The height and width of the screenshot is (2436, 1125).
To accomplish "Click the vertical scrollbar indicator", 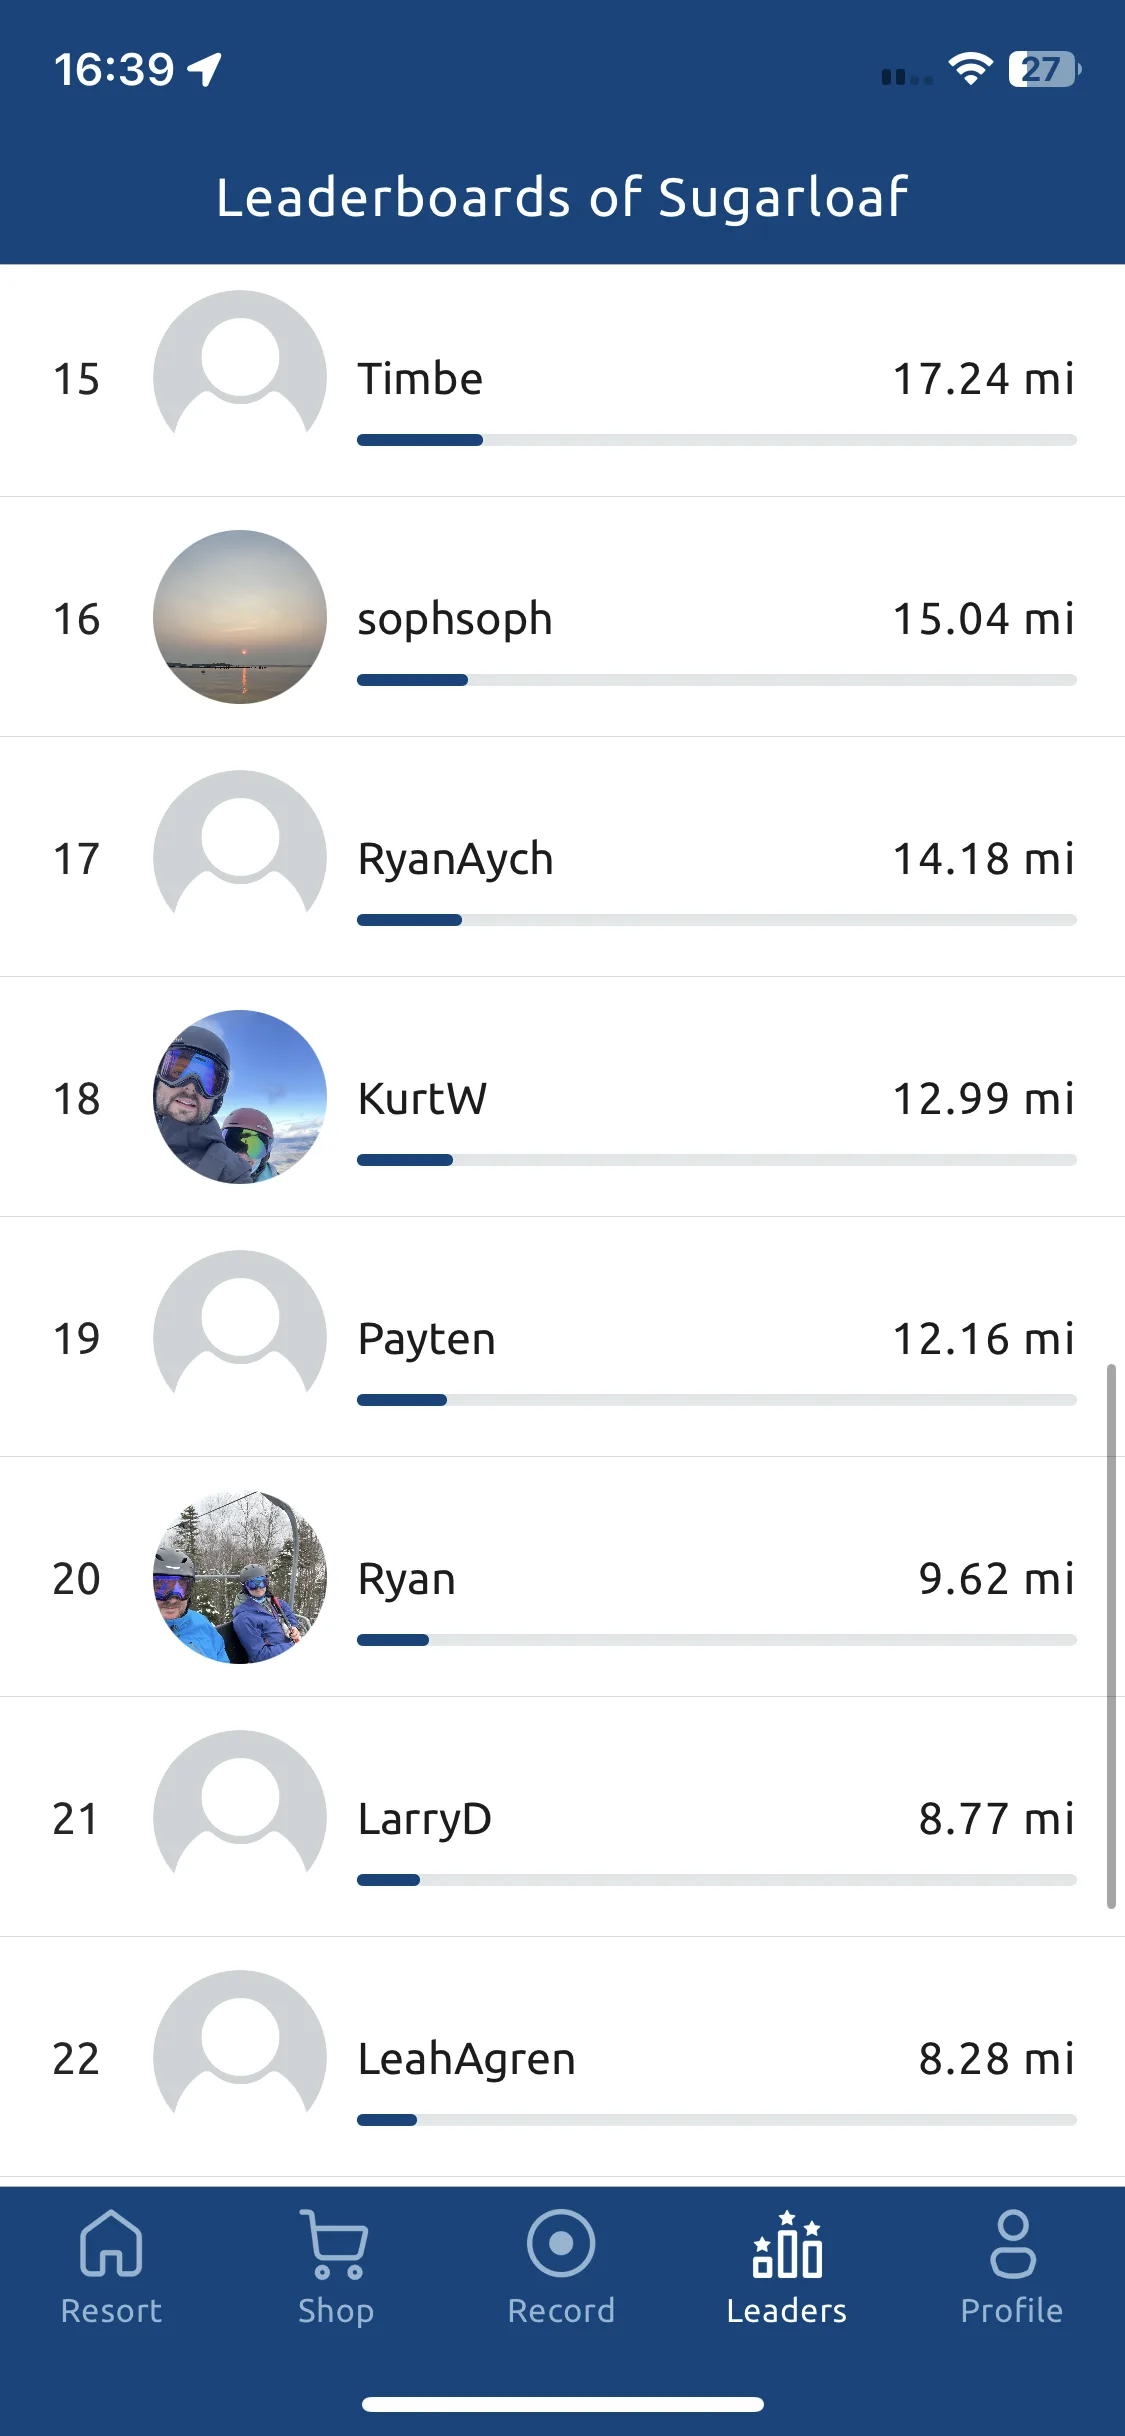I will (1111, 1636).
